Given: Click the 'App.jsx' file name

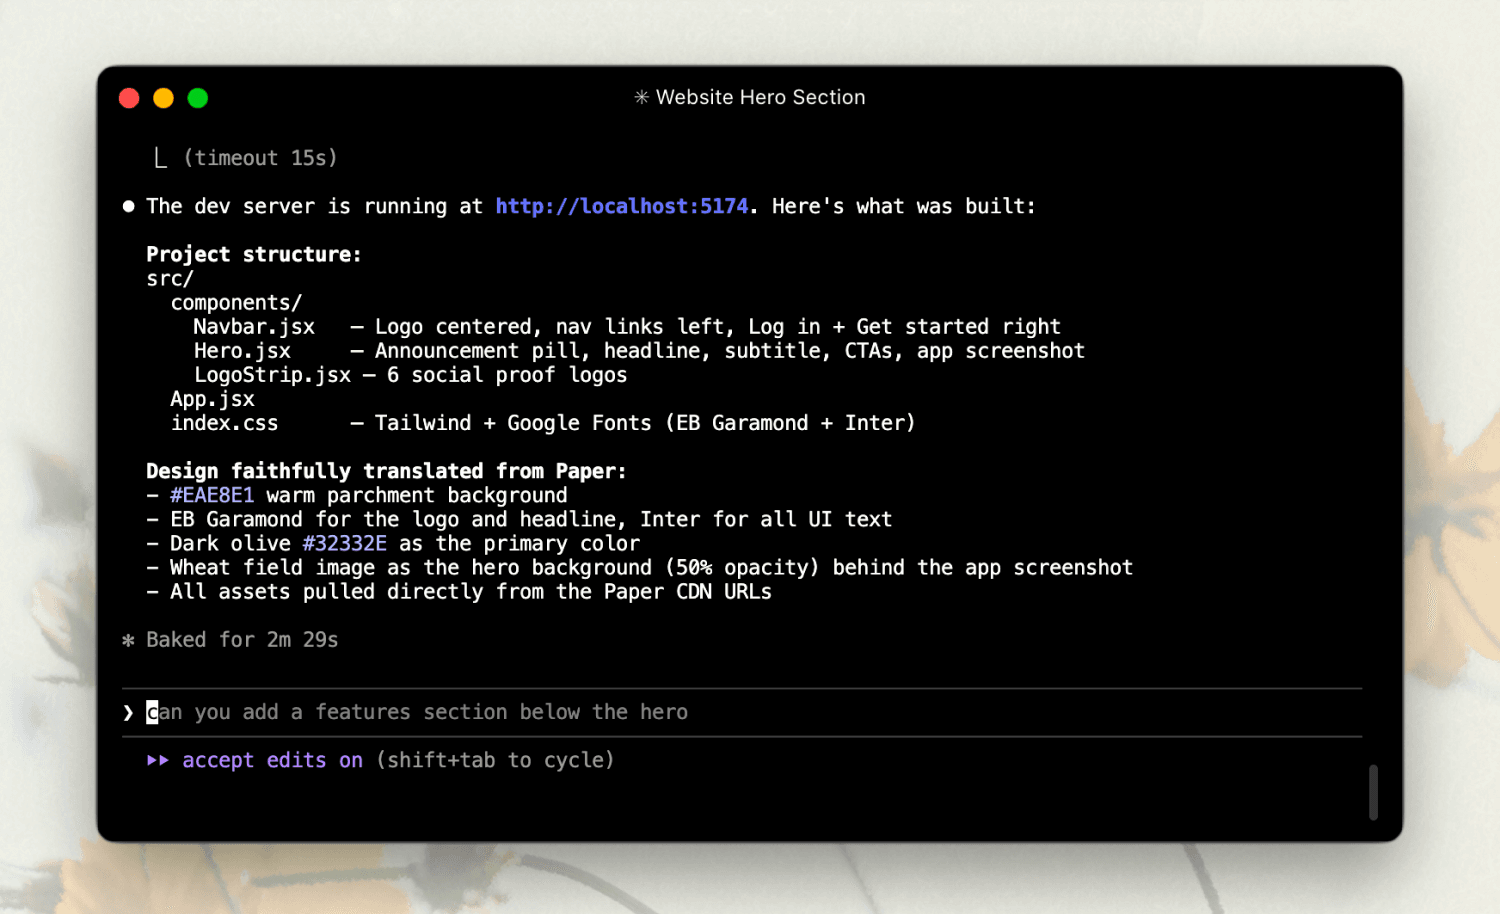Looking at the screenshot, I should pyautogui.click(x=212, y=399).
